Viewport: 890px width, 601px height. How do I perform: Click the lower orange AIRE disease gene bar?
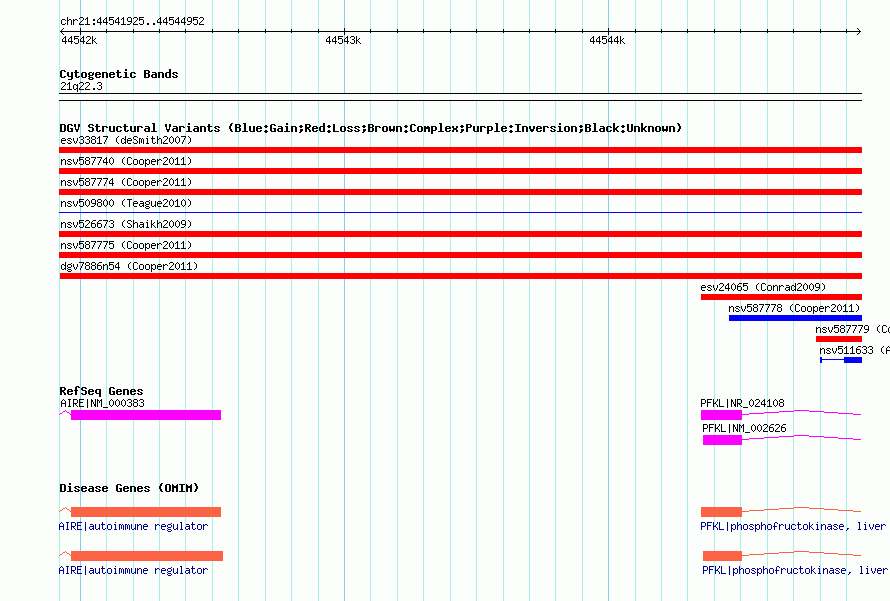(147, 556)
